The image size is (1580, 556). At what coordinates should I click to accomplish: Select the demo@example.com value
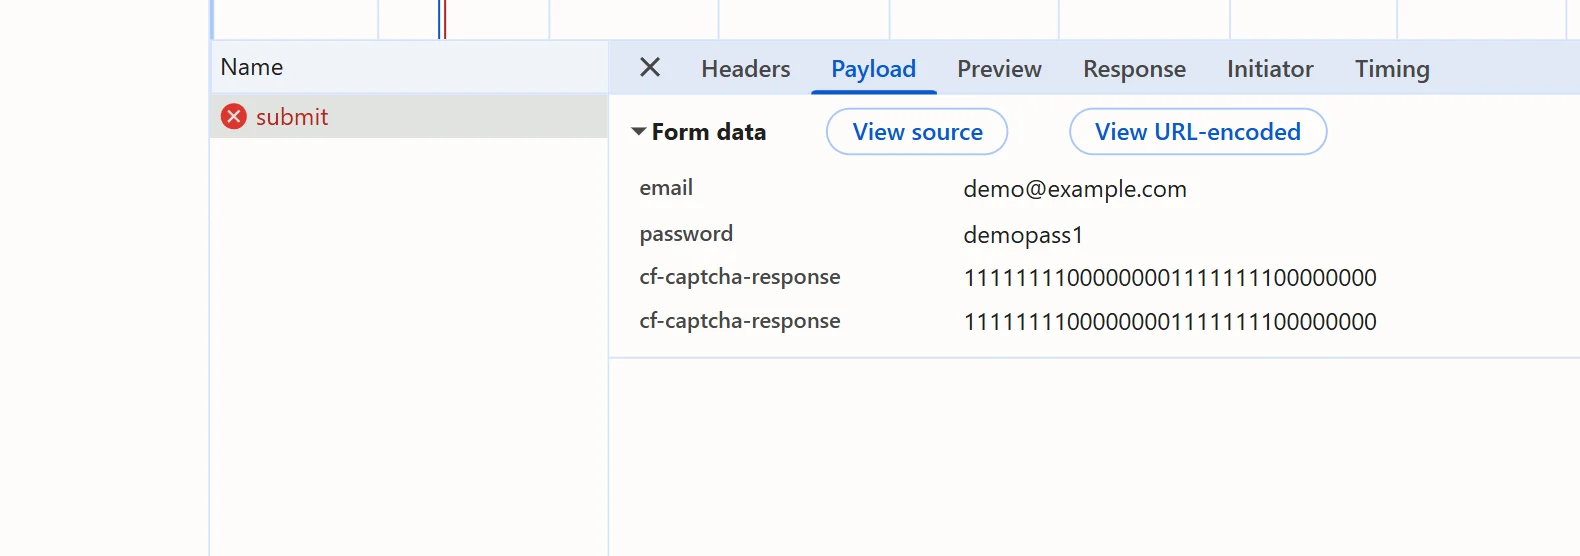pos(1075,189)
